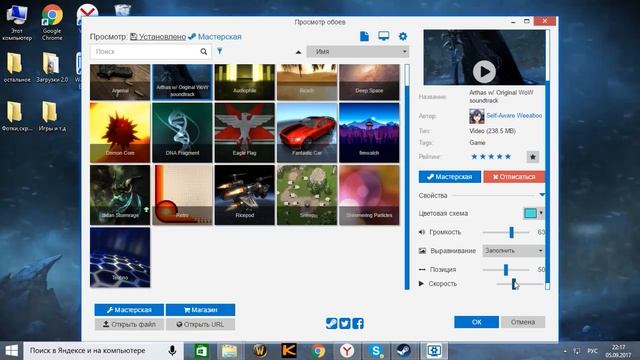This screenshot has width=640, height=360.
Task: Share via the Steam icon
Action: (x=331, y=323)
